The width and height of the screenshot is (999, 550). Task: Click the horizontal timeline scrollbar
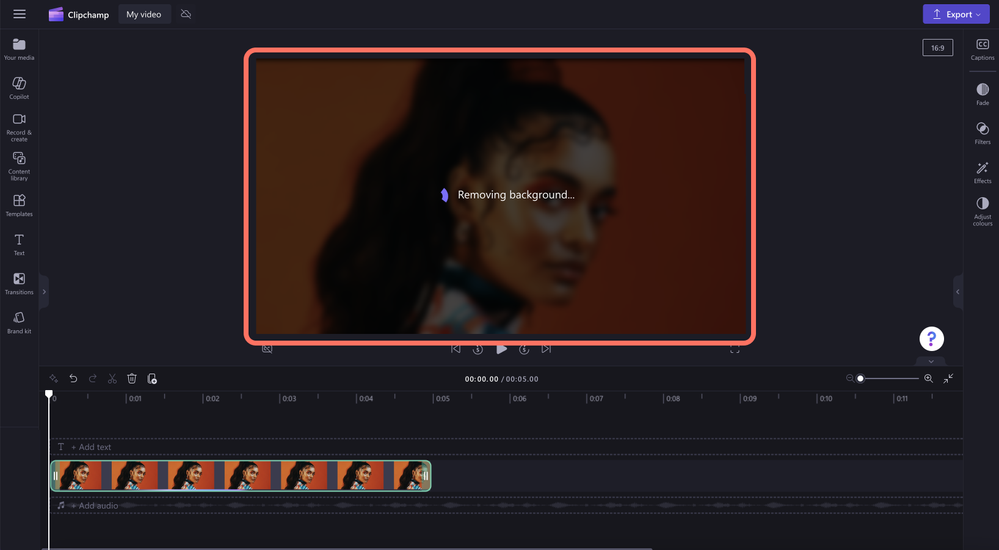click(347, 548)
